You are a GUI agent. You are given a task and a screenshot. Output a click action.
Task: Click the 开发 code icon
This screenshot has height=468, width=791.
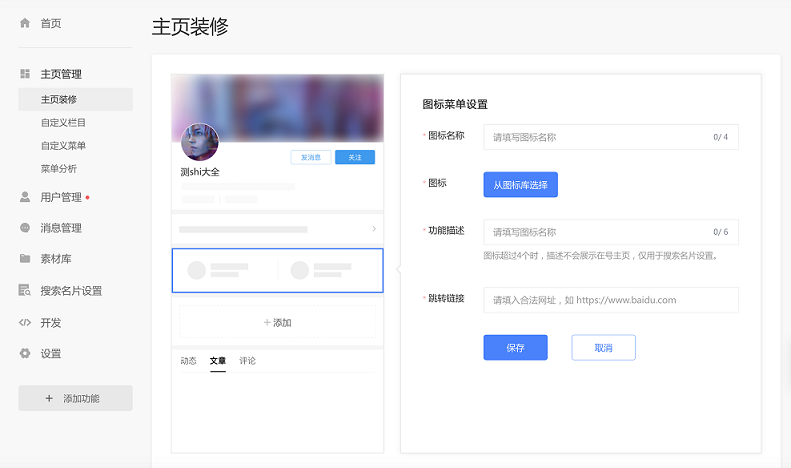[25, 322]
